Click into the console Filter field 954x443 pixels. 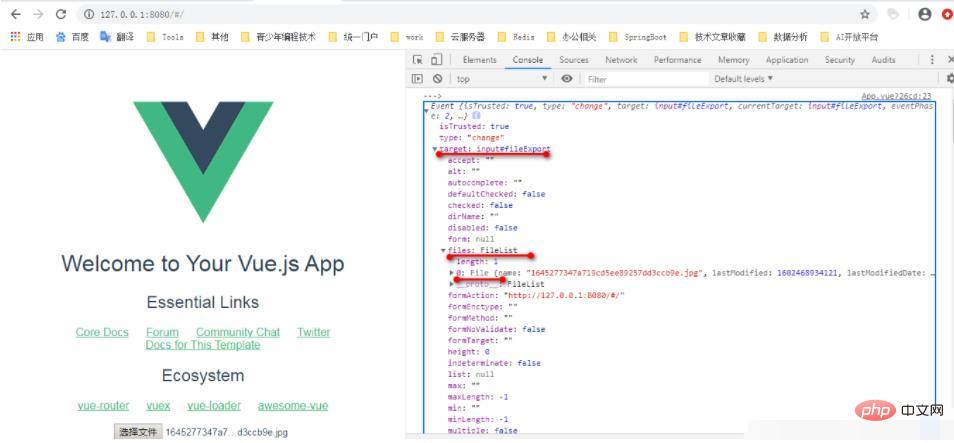(646, 78)
